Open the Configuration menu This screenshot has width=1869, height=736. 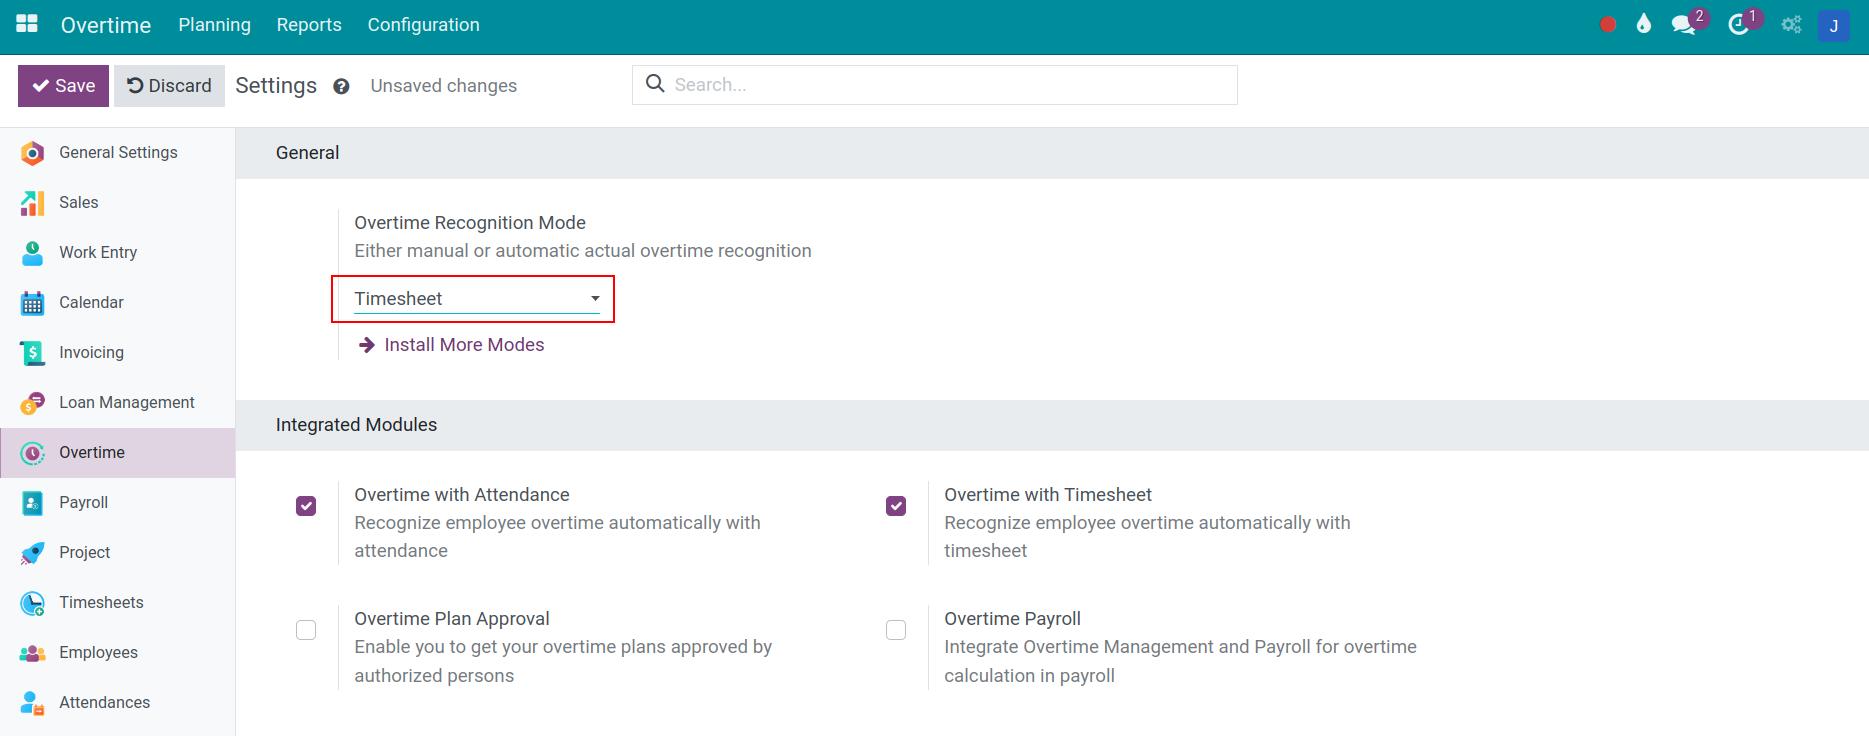point(424,25)
